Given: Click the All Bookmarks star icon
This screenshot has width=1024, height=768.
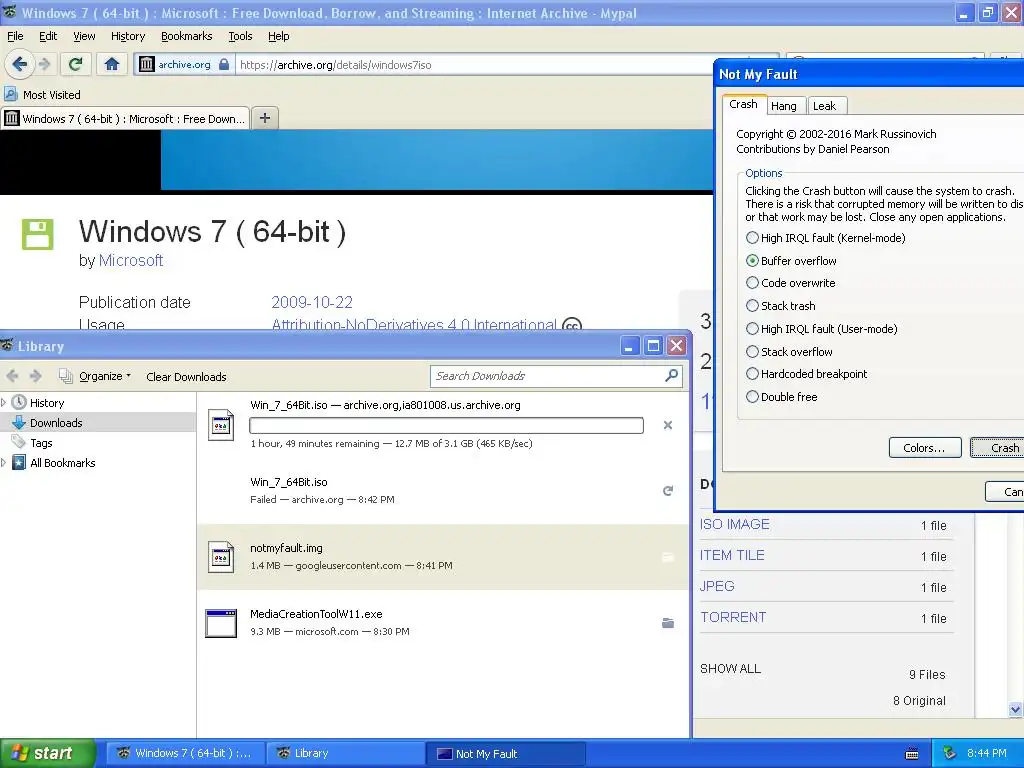Looking at the screenshot, I should pyautogui.click(x=19, y=462).
